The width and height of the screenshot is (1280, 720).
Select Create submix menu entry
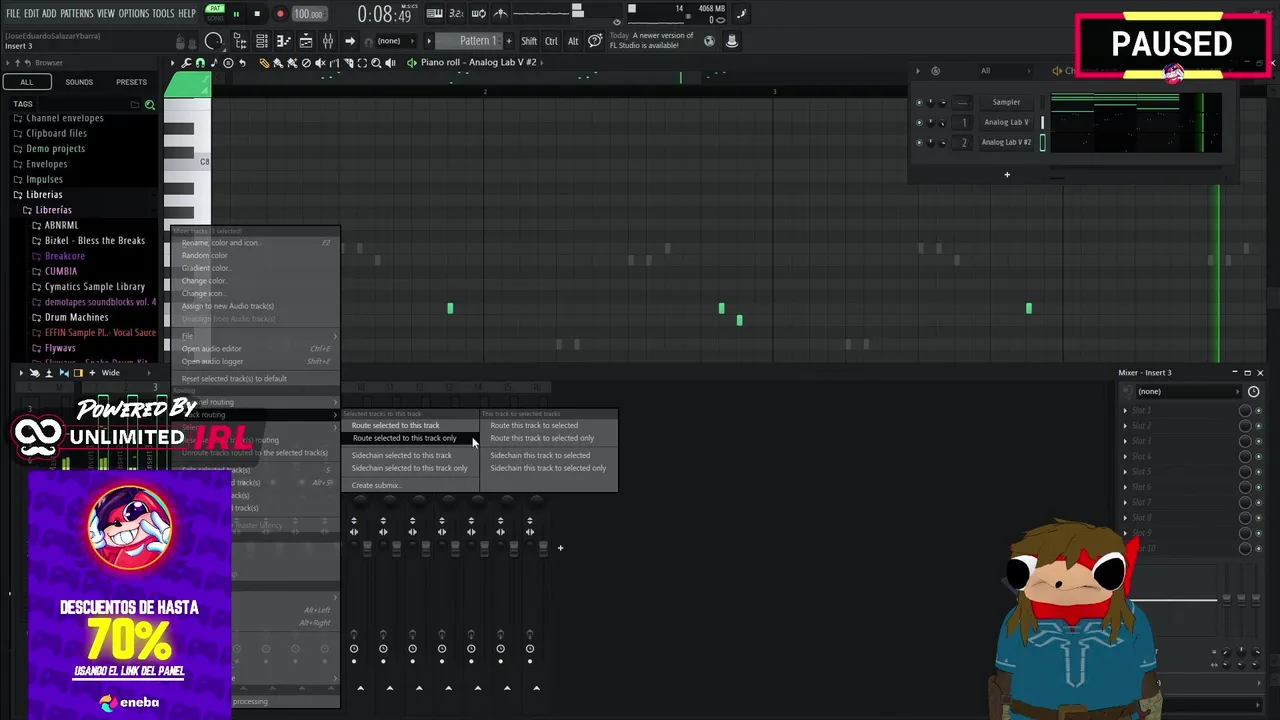point(376,485)
